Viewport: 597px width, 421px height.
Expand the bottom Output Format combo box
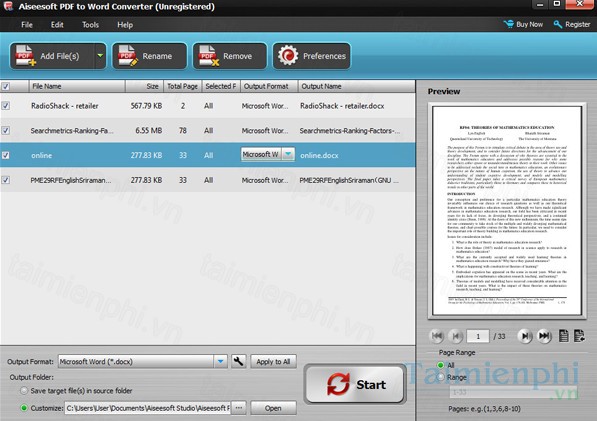220,361
